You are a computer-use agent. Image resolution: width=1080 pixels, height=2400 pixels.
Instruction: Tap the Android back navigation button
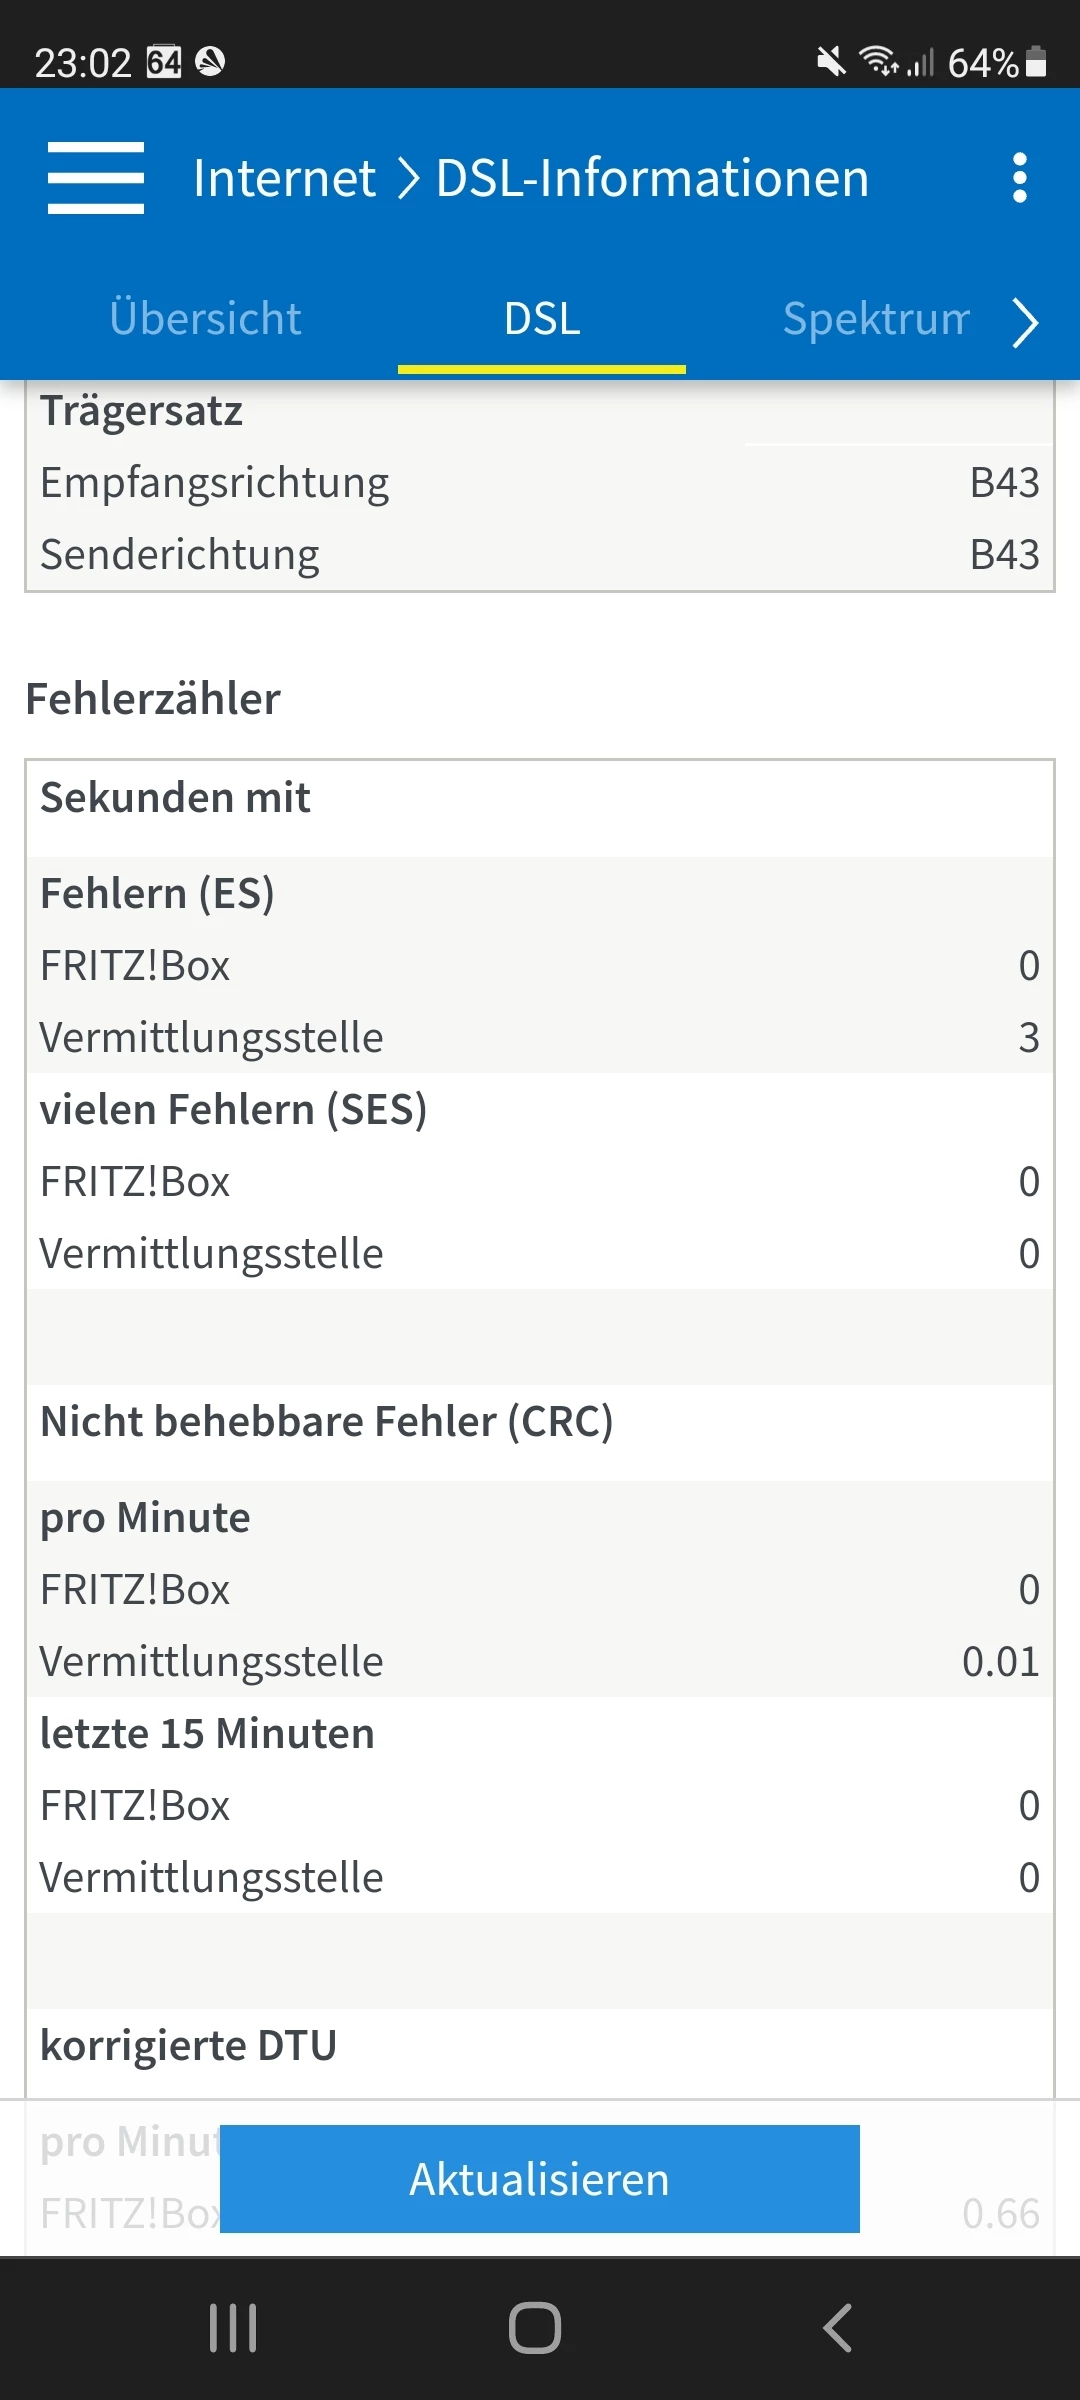(x=838, y=2328)
